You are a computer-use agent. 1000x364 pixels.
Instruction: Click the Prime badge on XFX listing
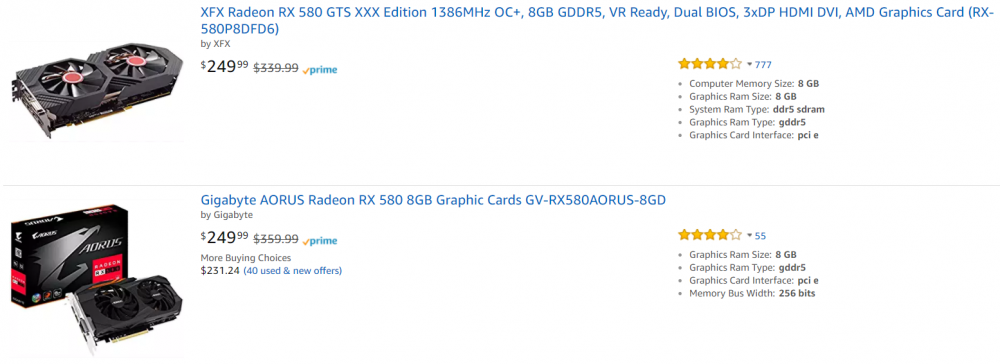point(320,69)
